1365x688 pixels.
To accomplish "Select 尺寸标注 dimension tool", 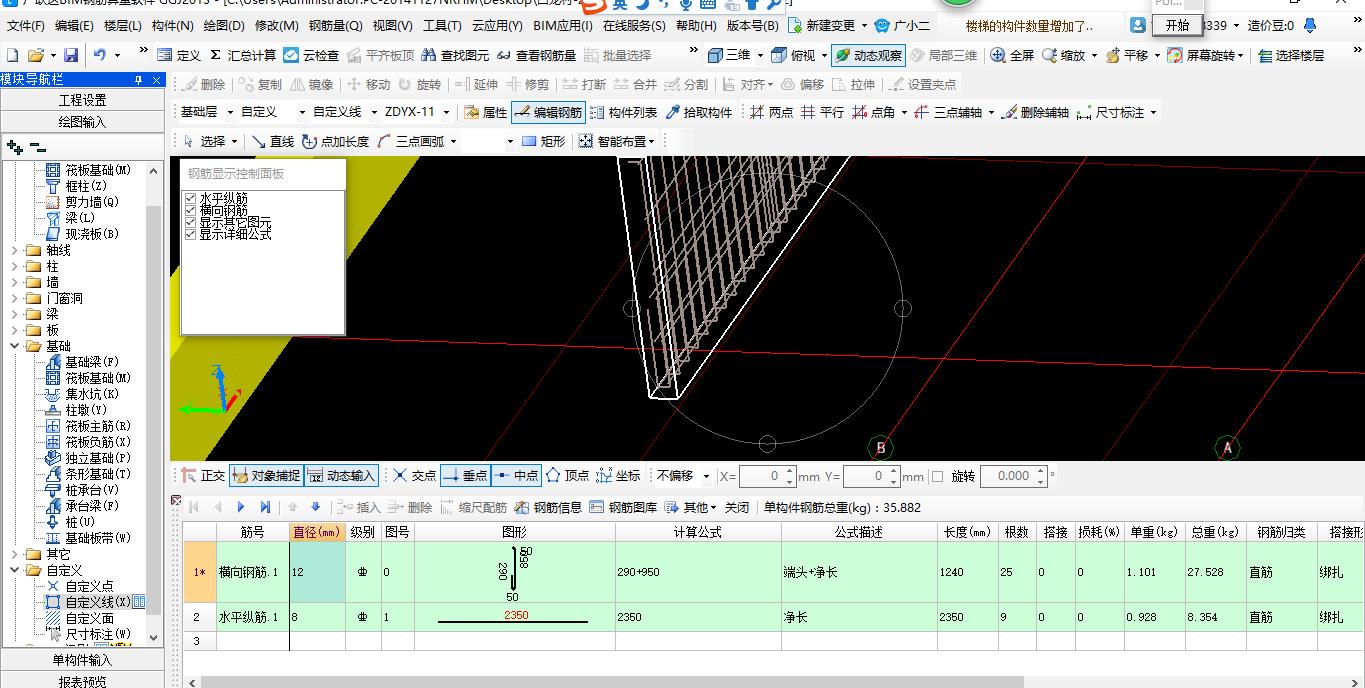I will click(x=1110, y=112).
